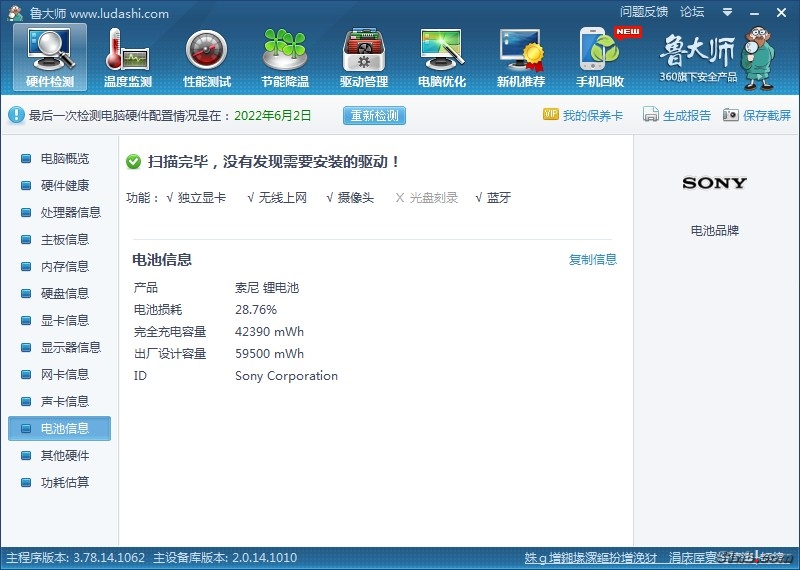The height and width of the screenshot is (570, 800).
Task: Open 新机推荐 new PC recommendation icon
Action: [521, 57]
